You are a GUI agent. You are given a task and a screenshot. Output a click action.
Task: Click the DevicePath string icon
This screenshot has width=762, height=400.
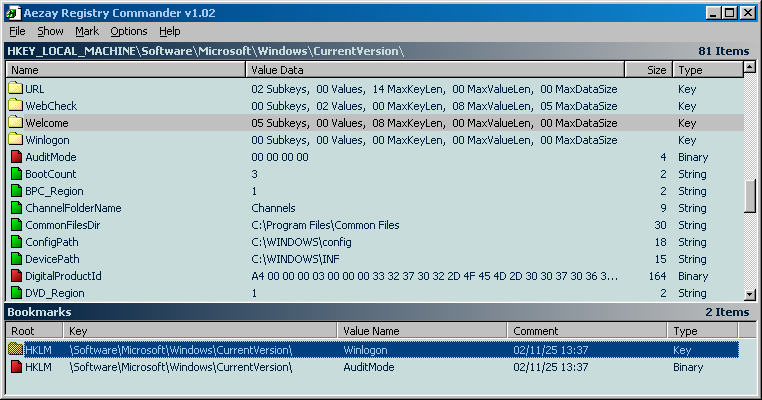16,259
